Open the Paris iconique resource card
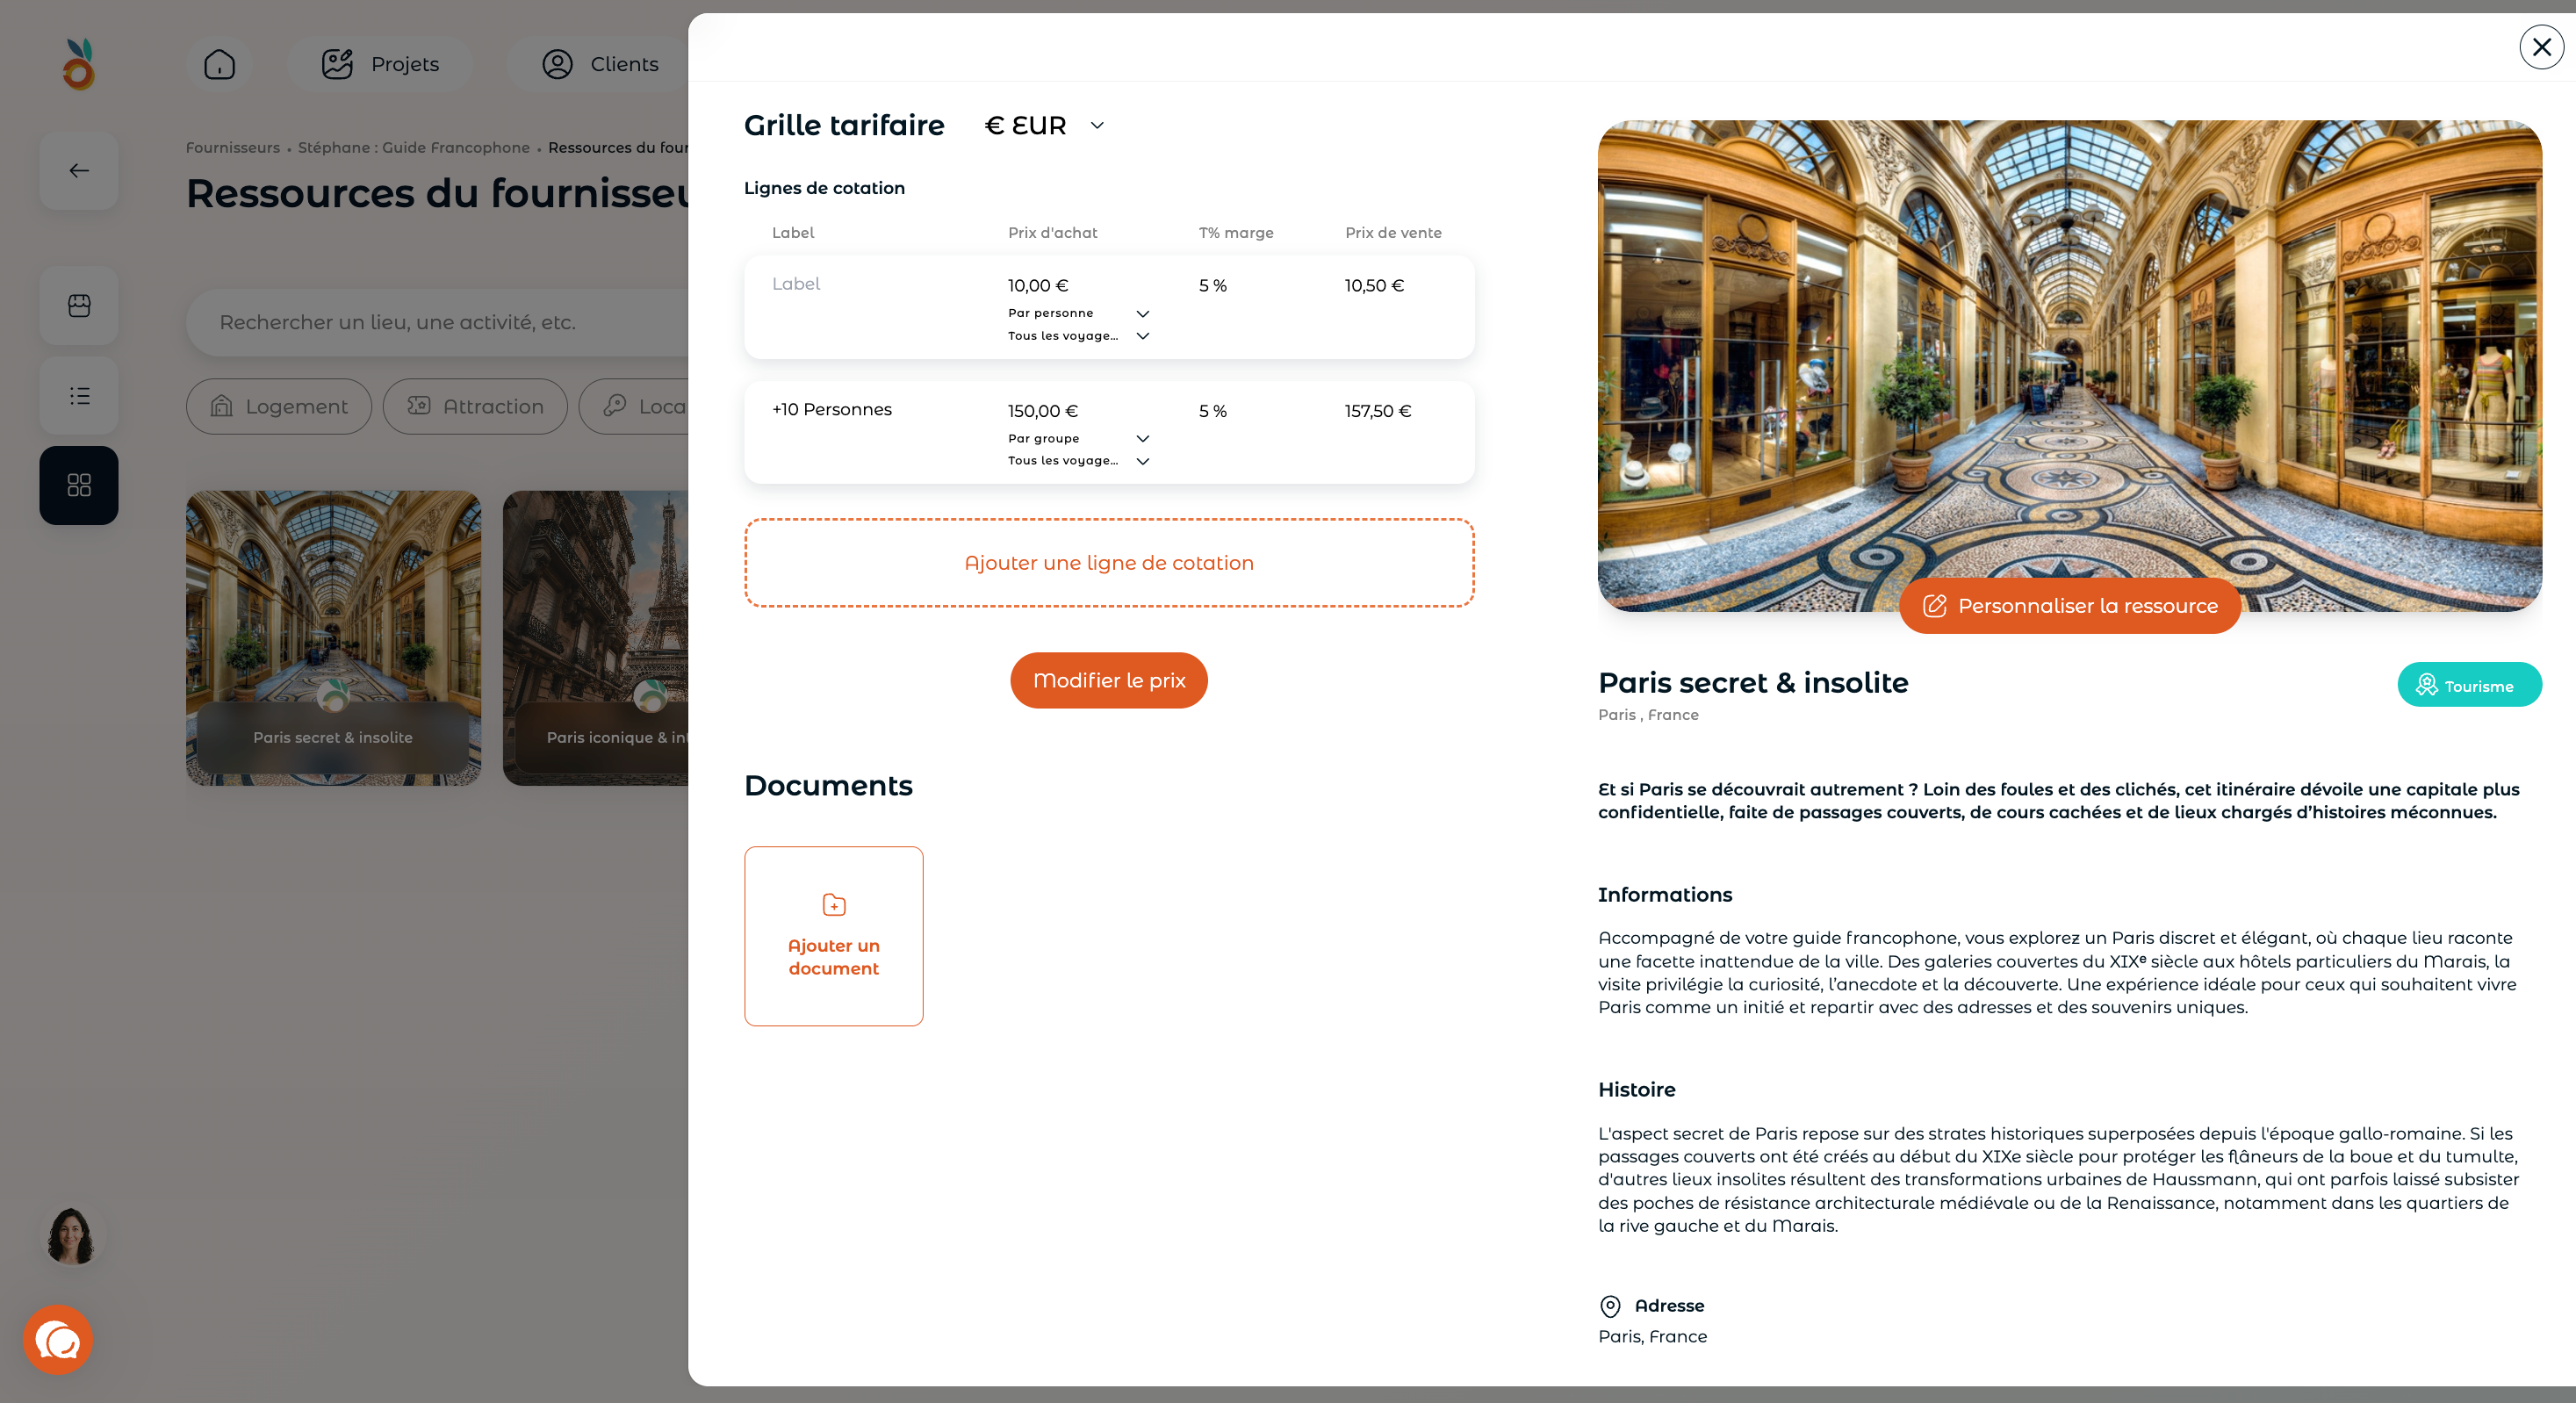 [x=596, y=638]
